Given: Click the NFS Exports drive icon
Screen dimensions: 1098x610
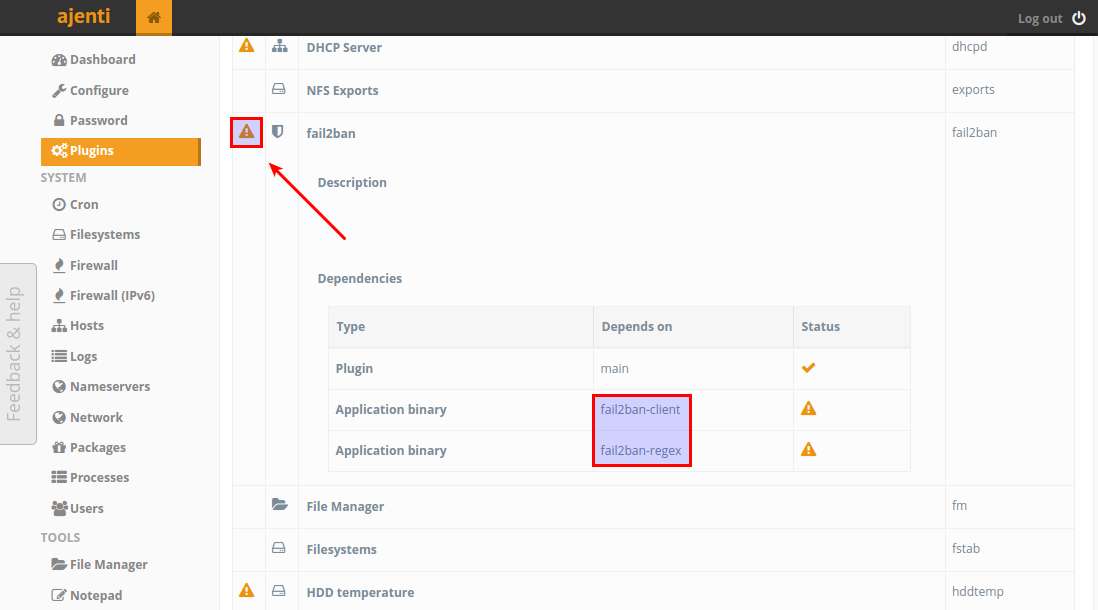Looking at the screenshot, I should click(x=279, y=89).
